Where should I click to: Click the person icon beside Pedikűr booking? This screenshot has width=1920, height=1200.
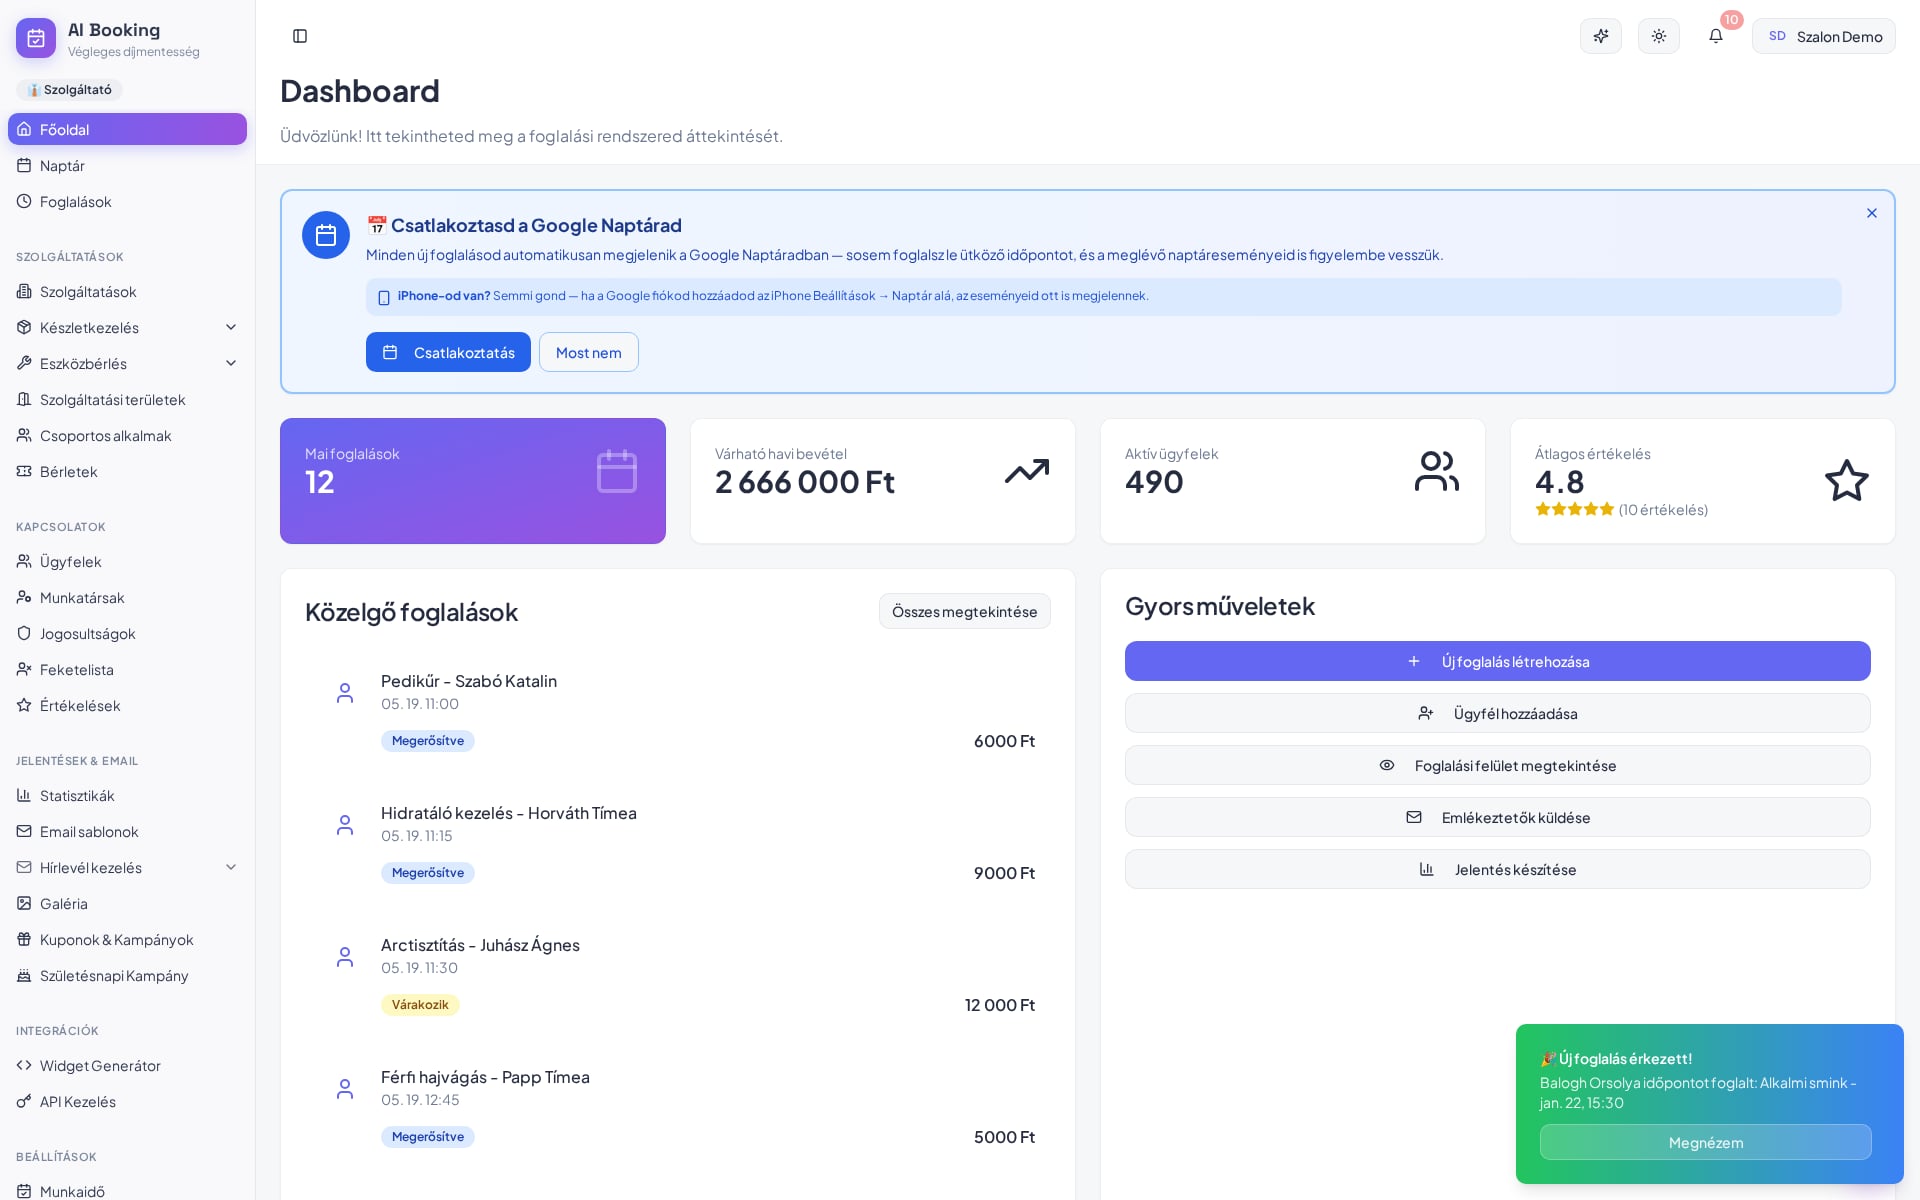click(x=345, y=693)
